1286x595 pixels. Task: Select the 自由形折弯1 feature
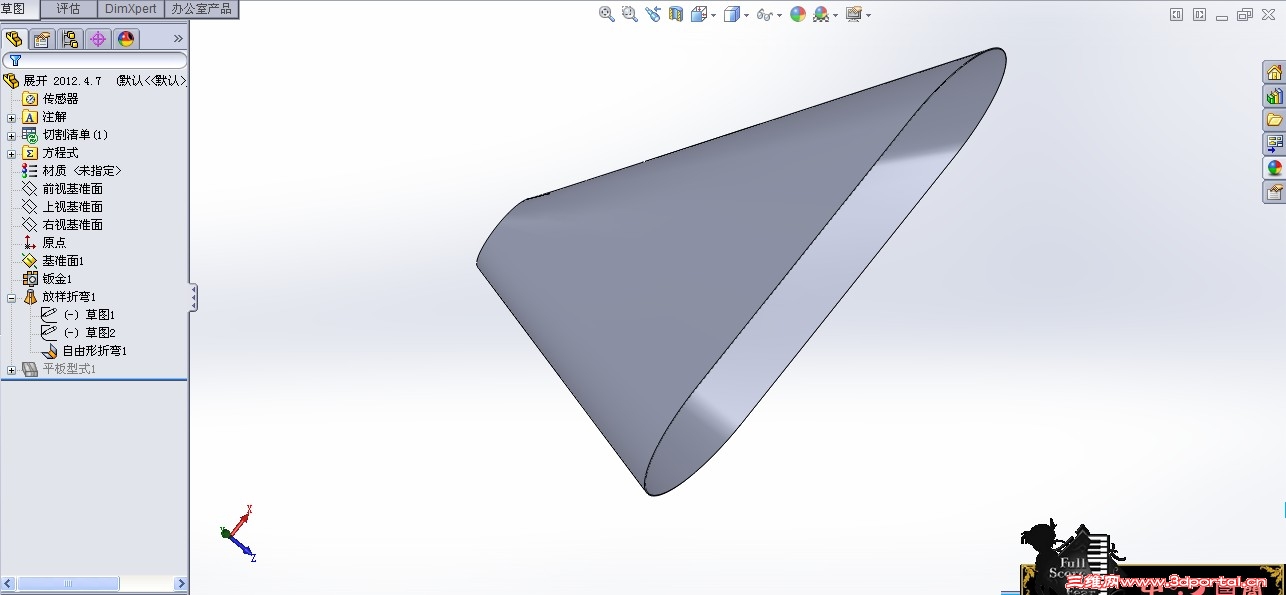point(84,350)
